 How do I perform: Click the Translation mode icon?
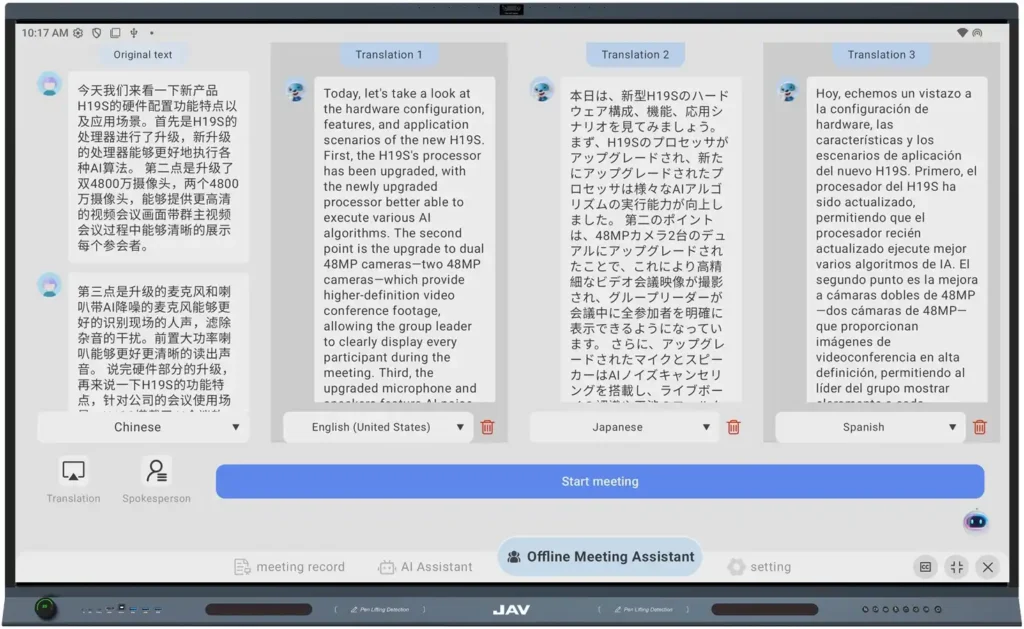[x=73, y=471]
